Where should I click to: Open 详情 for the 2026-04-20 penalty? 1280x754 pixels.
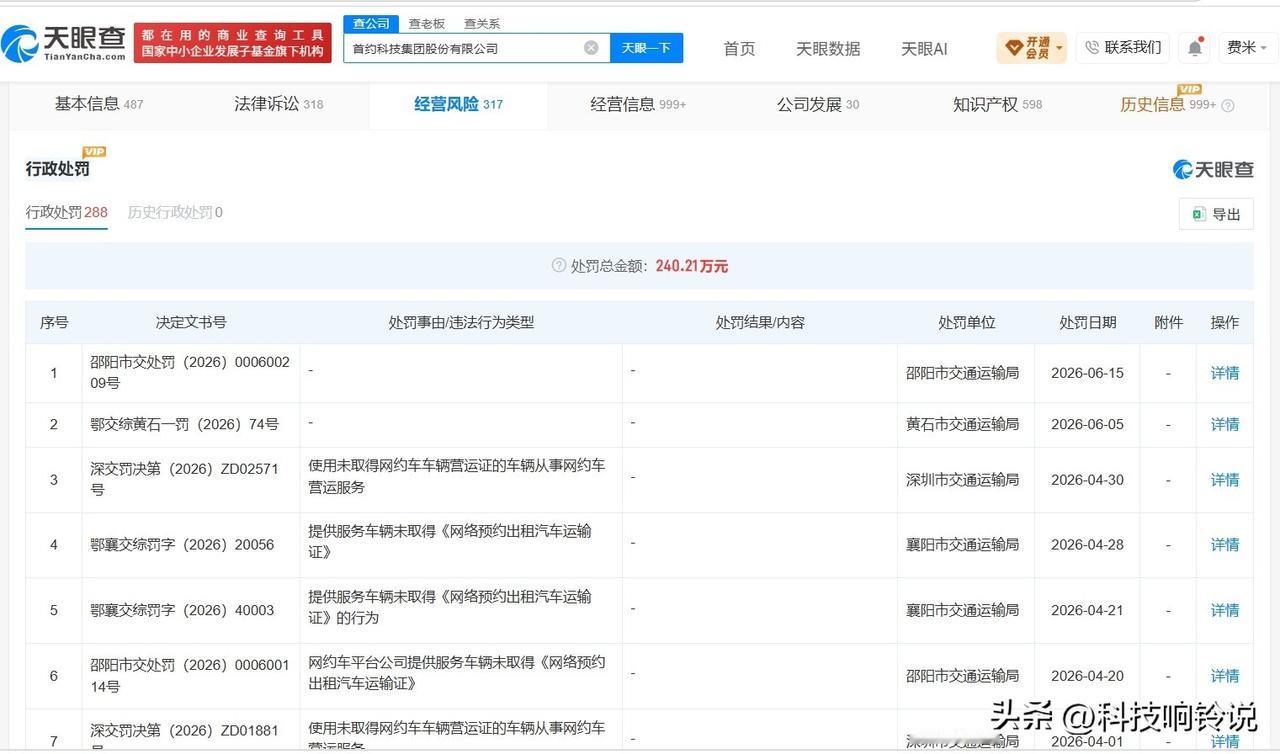tap(1225, 676)
